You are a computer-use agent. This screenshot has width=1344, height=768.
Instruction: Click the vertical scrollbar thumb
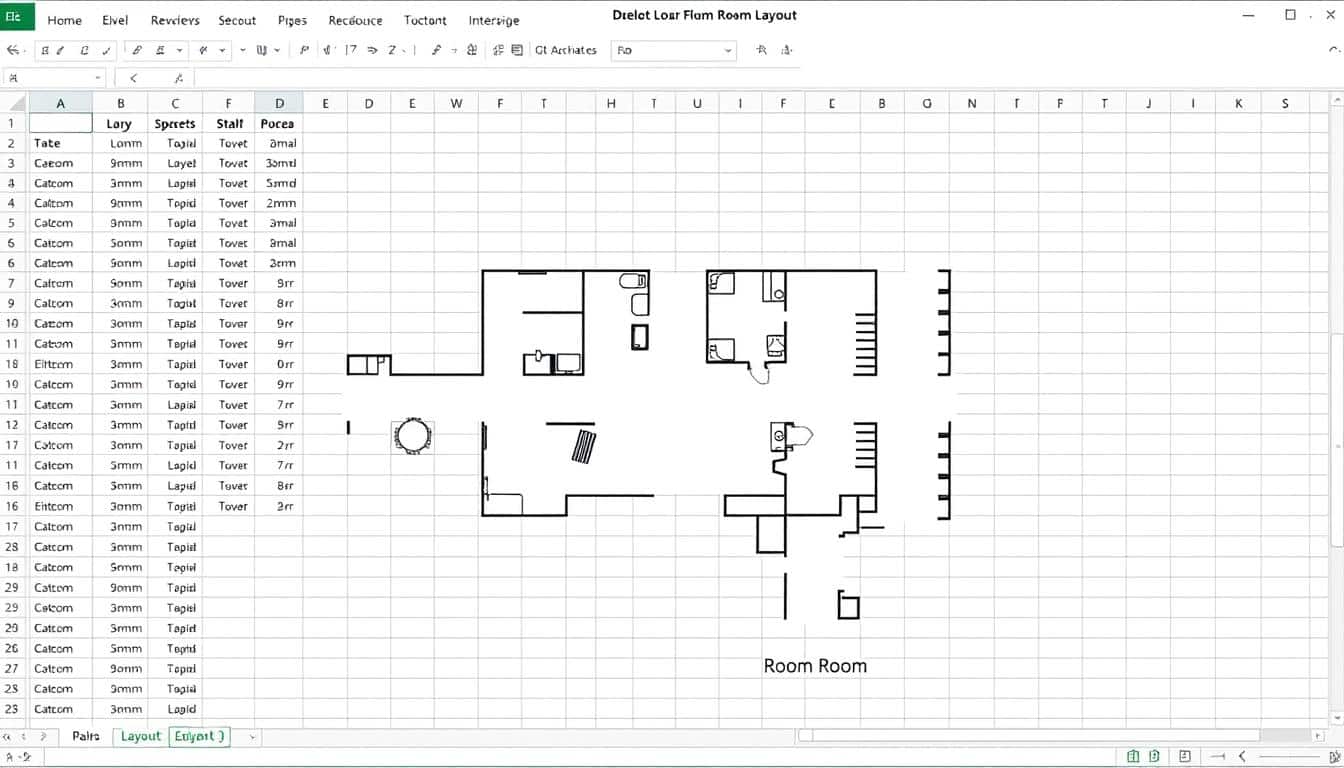click(x=1338, y=440)
